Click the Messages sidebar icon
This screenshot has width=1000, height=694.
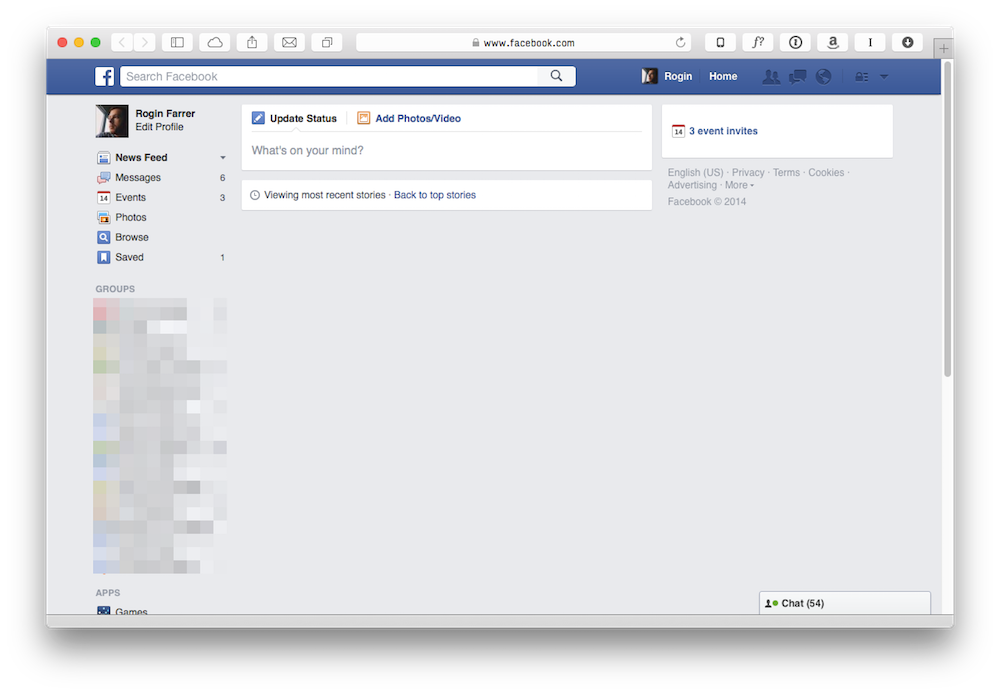103,177
